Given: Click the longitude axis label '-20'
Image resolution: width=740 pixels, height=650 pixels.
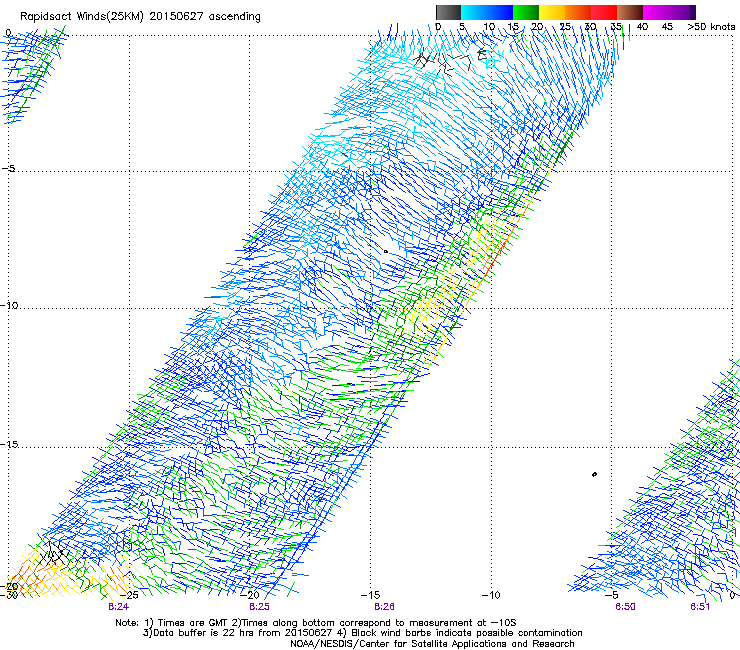Looking at the screenshot, I should click(251, 595).
